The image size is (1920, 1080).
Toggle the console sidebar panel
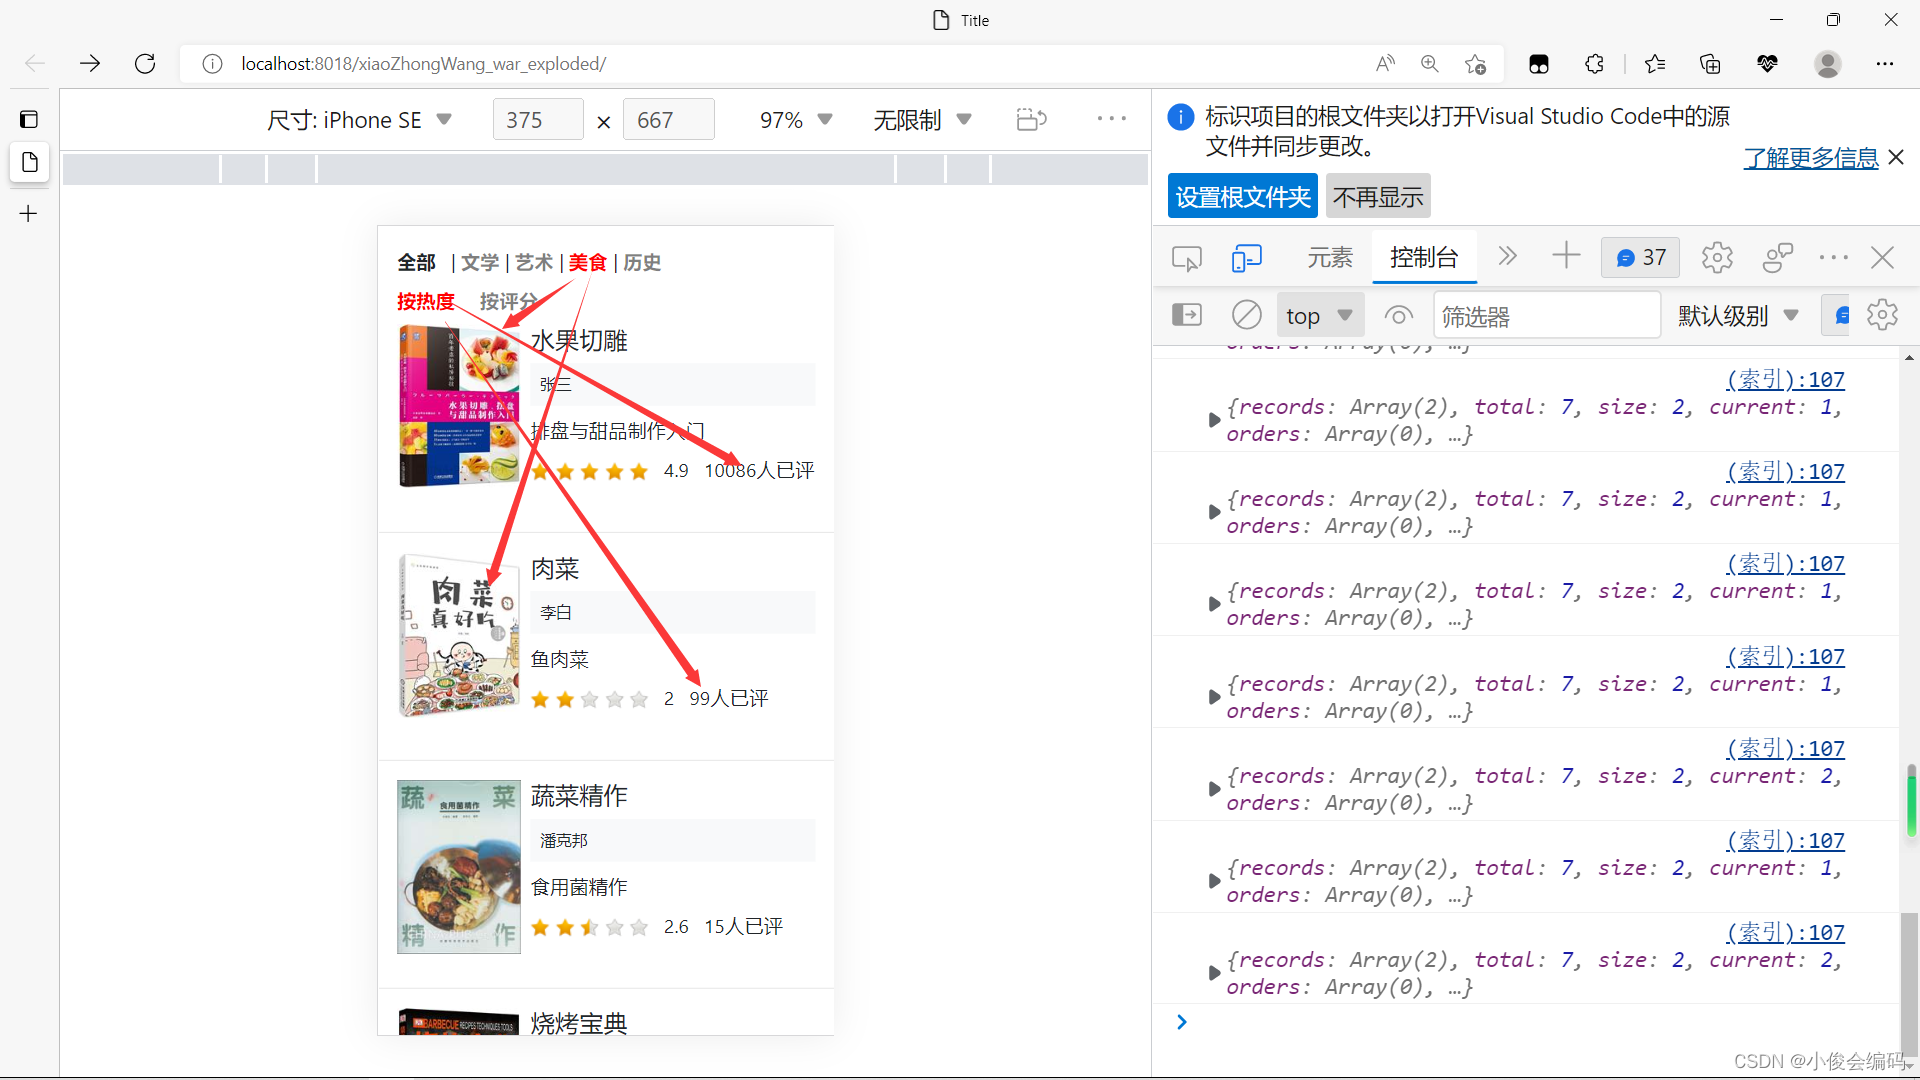pyautogui.click(x=1186, y=316)
